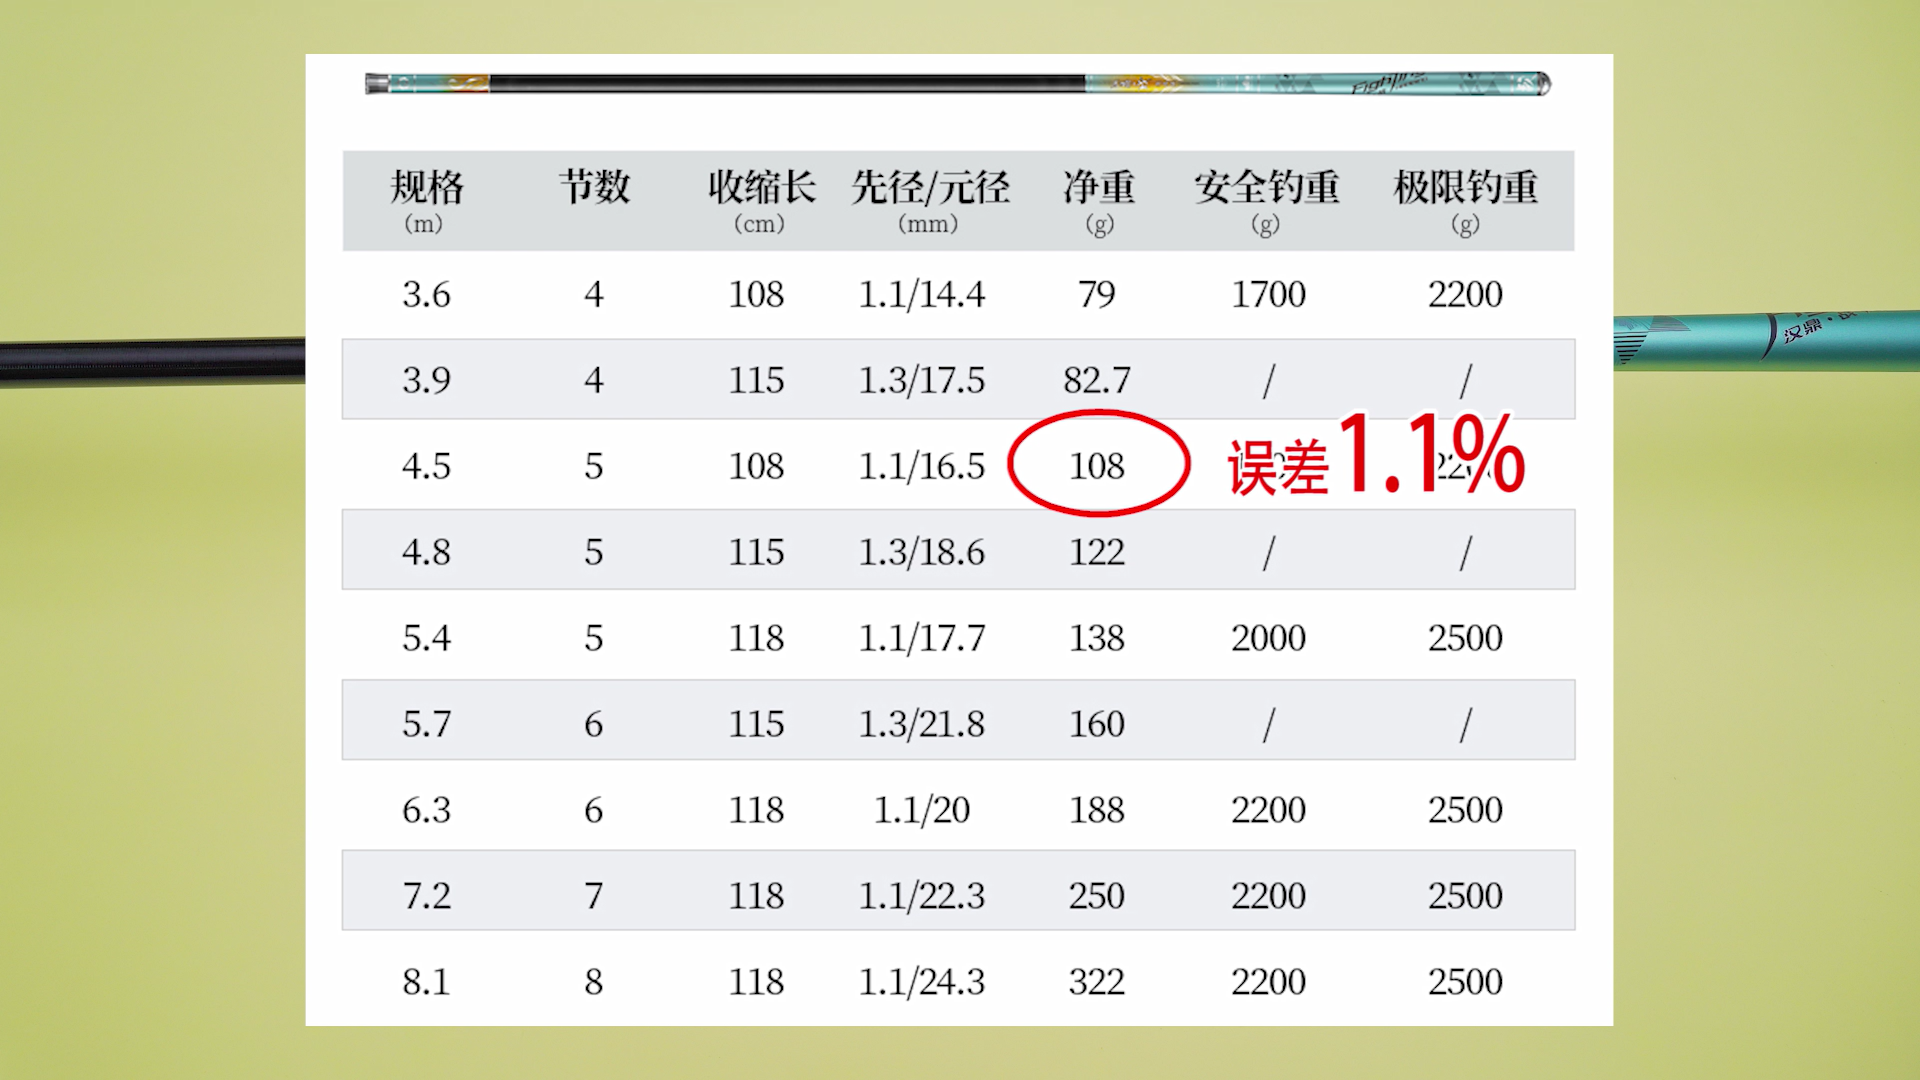Screen dimensions: 1920x1080
Task: Click the 3.9 spec cell
Action: pyautogui.click(x=426, y=380)
